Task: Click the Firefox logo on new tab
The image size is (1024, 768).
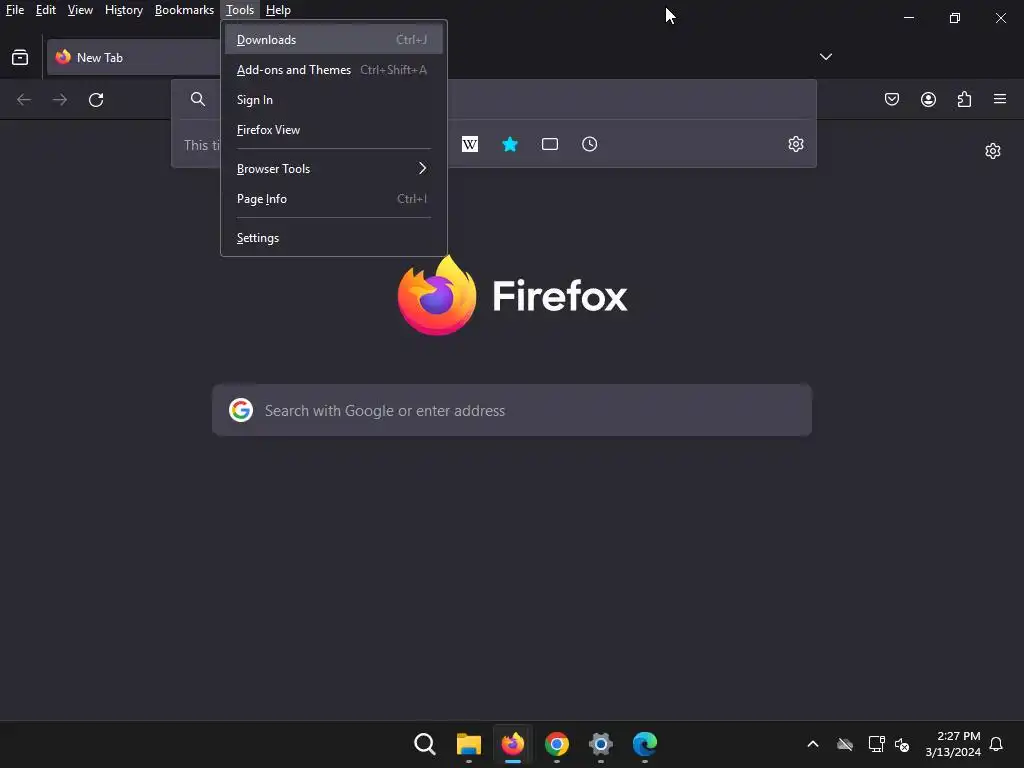Action: tap(437, 296)
